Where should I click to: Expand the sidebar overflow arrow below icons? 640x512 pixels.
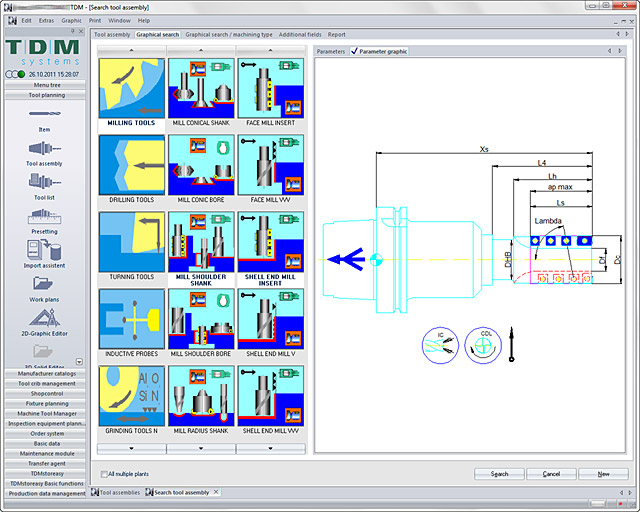point(79,362)
